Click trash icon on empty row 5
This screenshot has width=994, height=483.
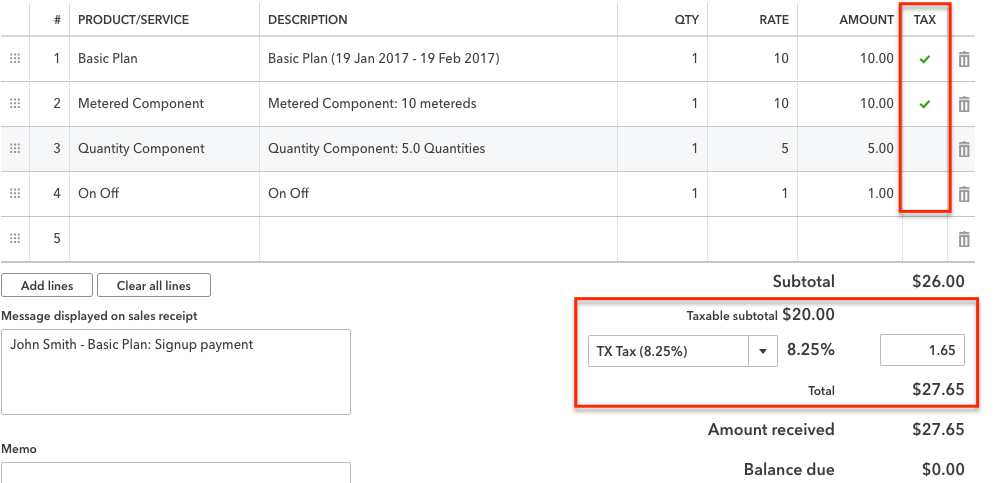(964, 239)
